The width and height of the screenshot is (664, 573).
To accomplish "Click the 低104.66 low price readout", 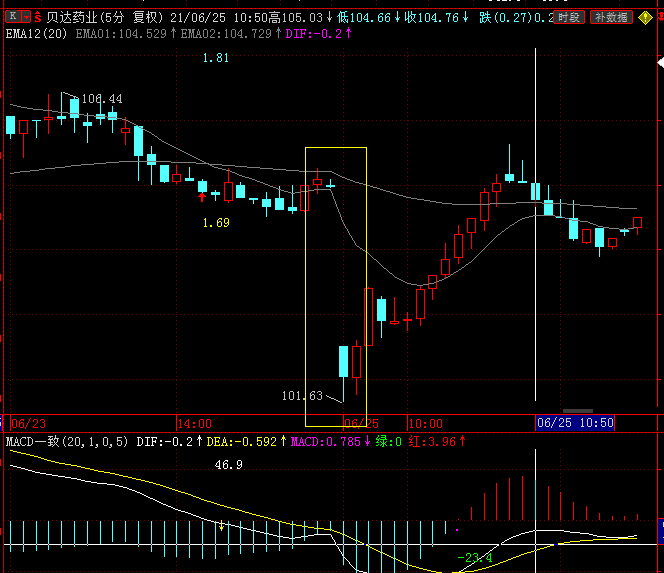I will pos(364,18).
